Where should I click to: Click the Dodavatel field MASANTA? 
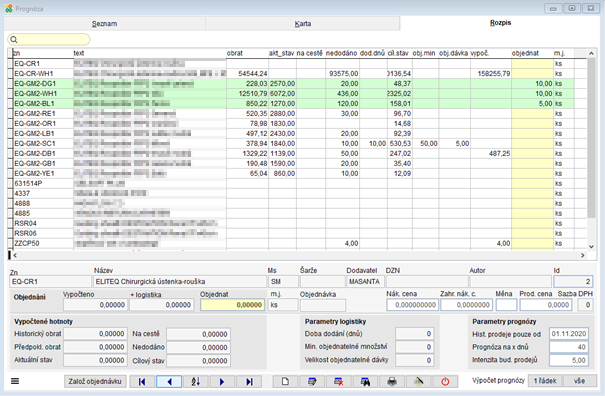pyautogui.click(x=365, y=281)
